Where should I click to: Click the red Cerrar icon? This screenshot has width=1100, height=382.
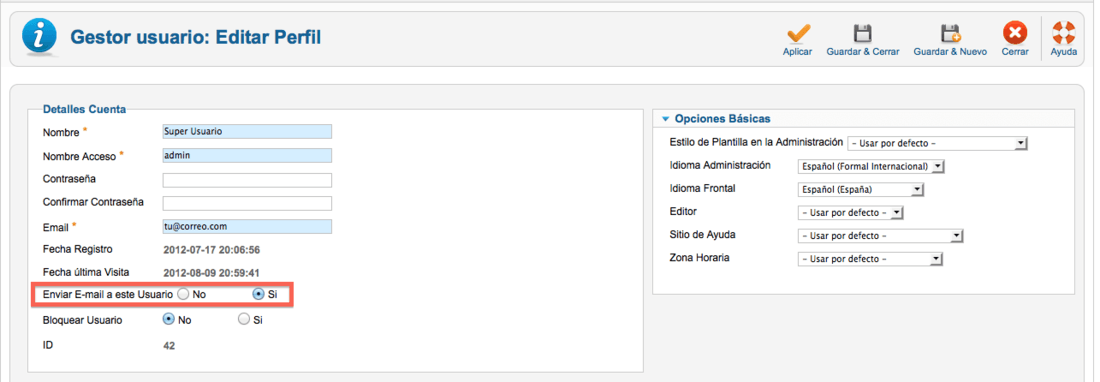point(1015,33)
